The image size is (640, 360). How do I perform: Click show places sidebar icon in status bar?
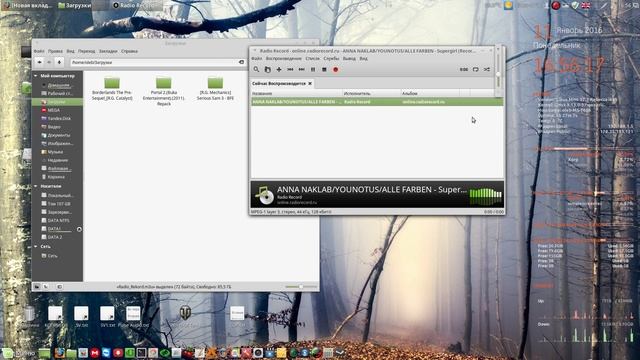[37, 287]
